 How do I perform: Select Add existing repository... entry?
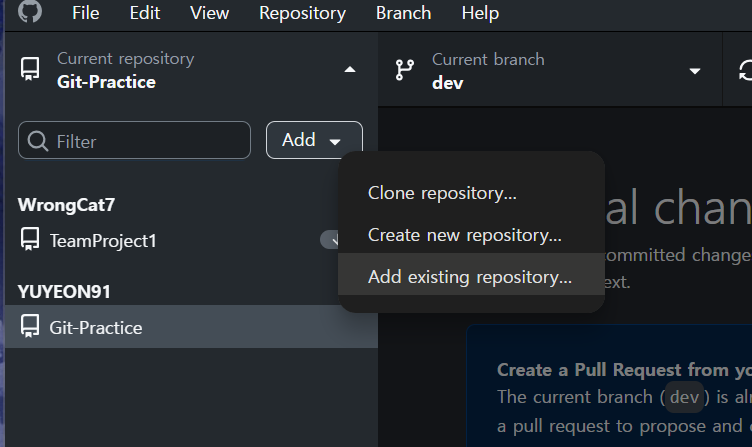click(x=471, y=277)
